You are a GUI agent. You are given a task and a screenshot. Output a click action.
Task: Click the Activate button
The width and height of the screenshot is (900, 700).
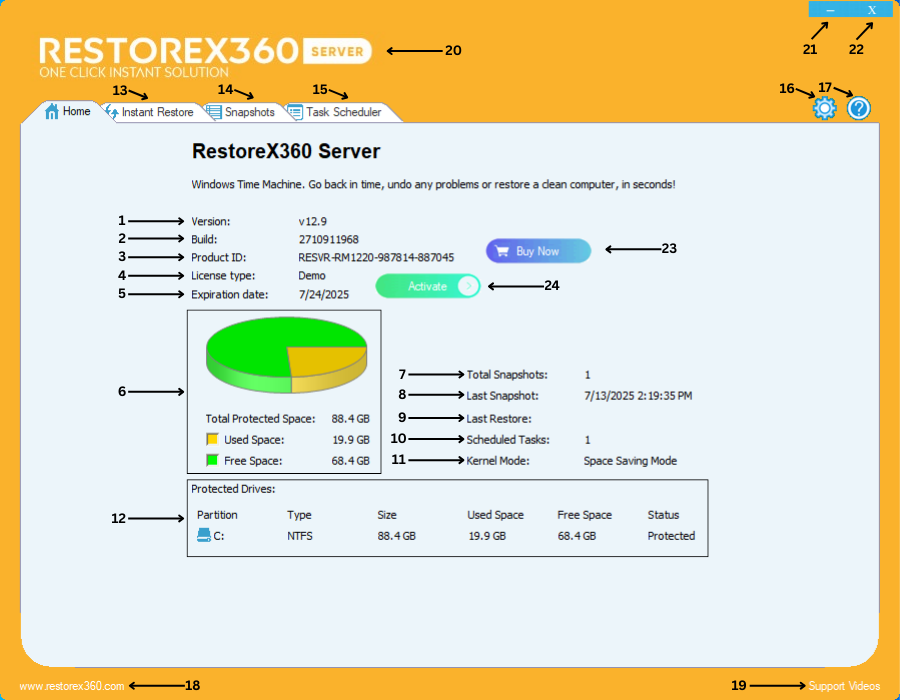click(x=428, y=286)
